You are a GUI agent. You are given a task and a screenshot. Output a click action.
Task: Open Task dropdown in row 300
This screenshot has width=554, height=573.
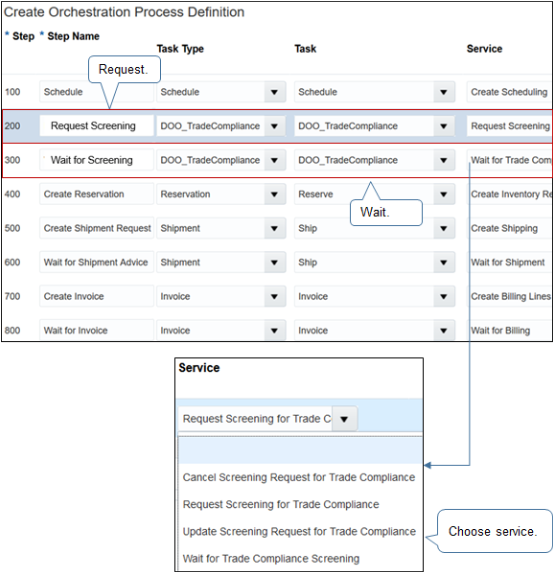tap(444, 160)
